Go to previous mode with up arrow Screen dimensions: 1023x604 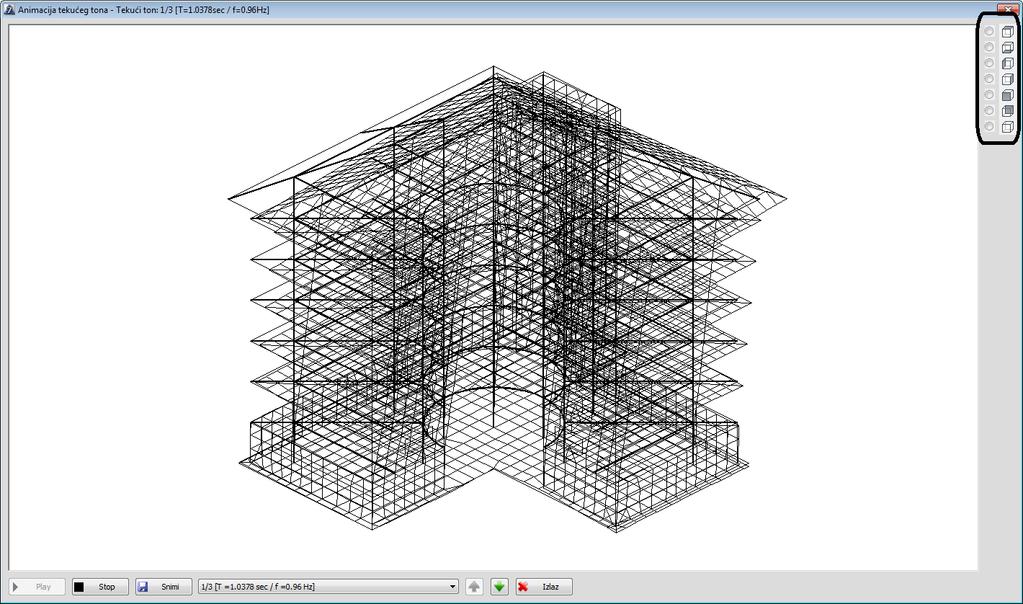(x=474, y=586)
